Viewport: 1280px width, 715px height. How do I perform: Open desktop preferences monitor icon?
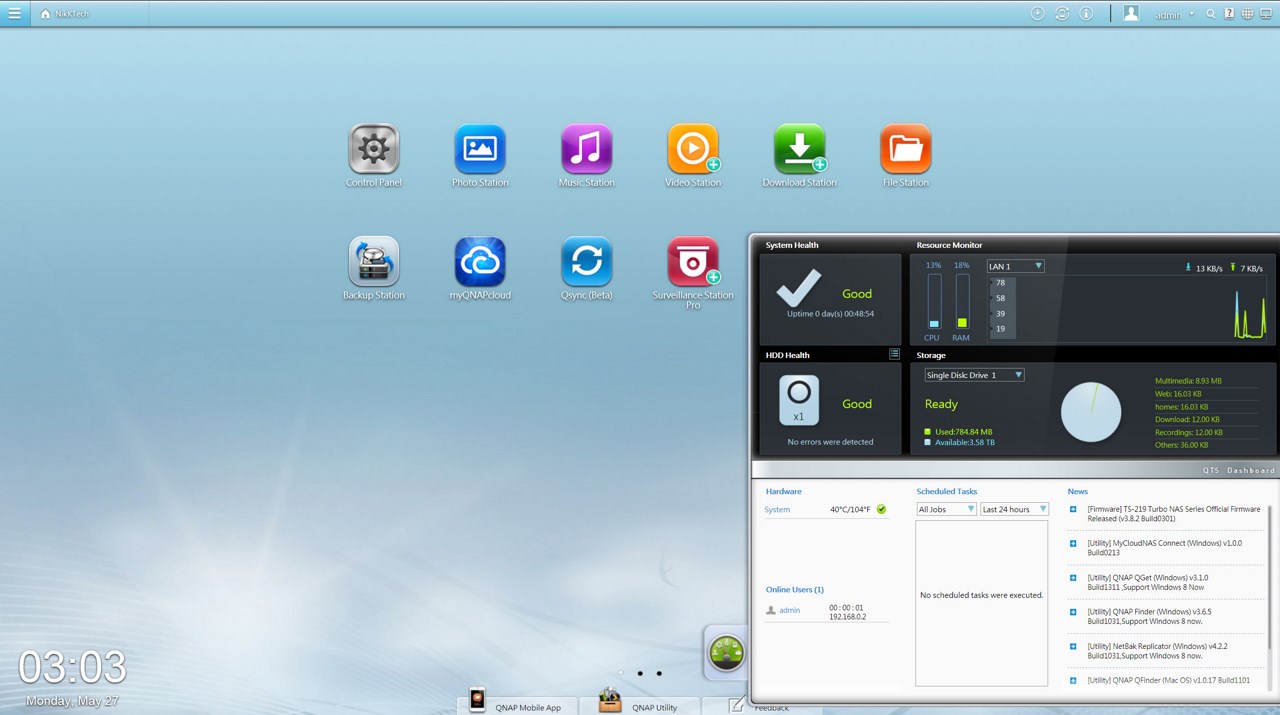click(1266, 14)
